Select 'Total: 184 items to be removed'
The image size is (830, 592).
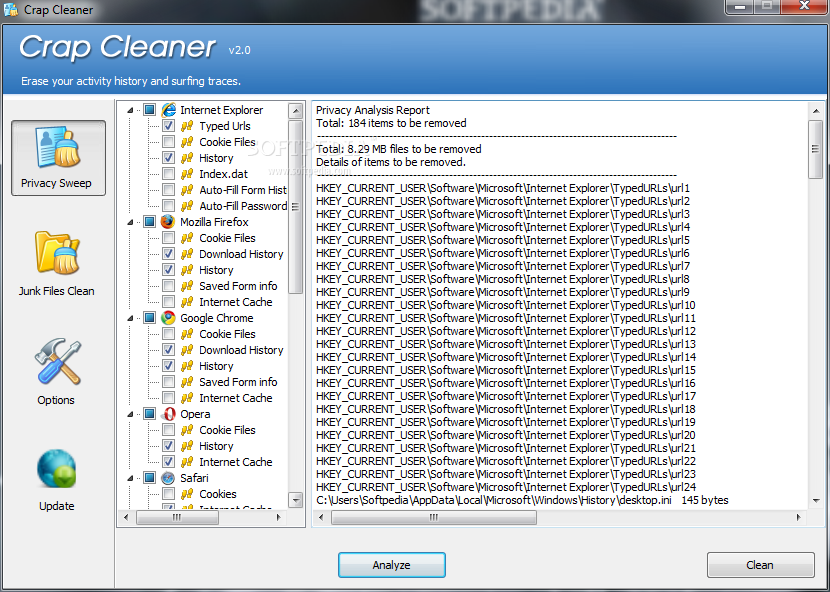point(391,123)
